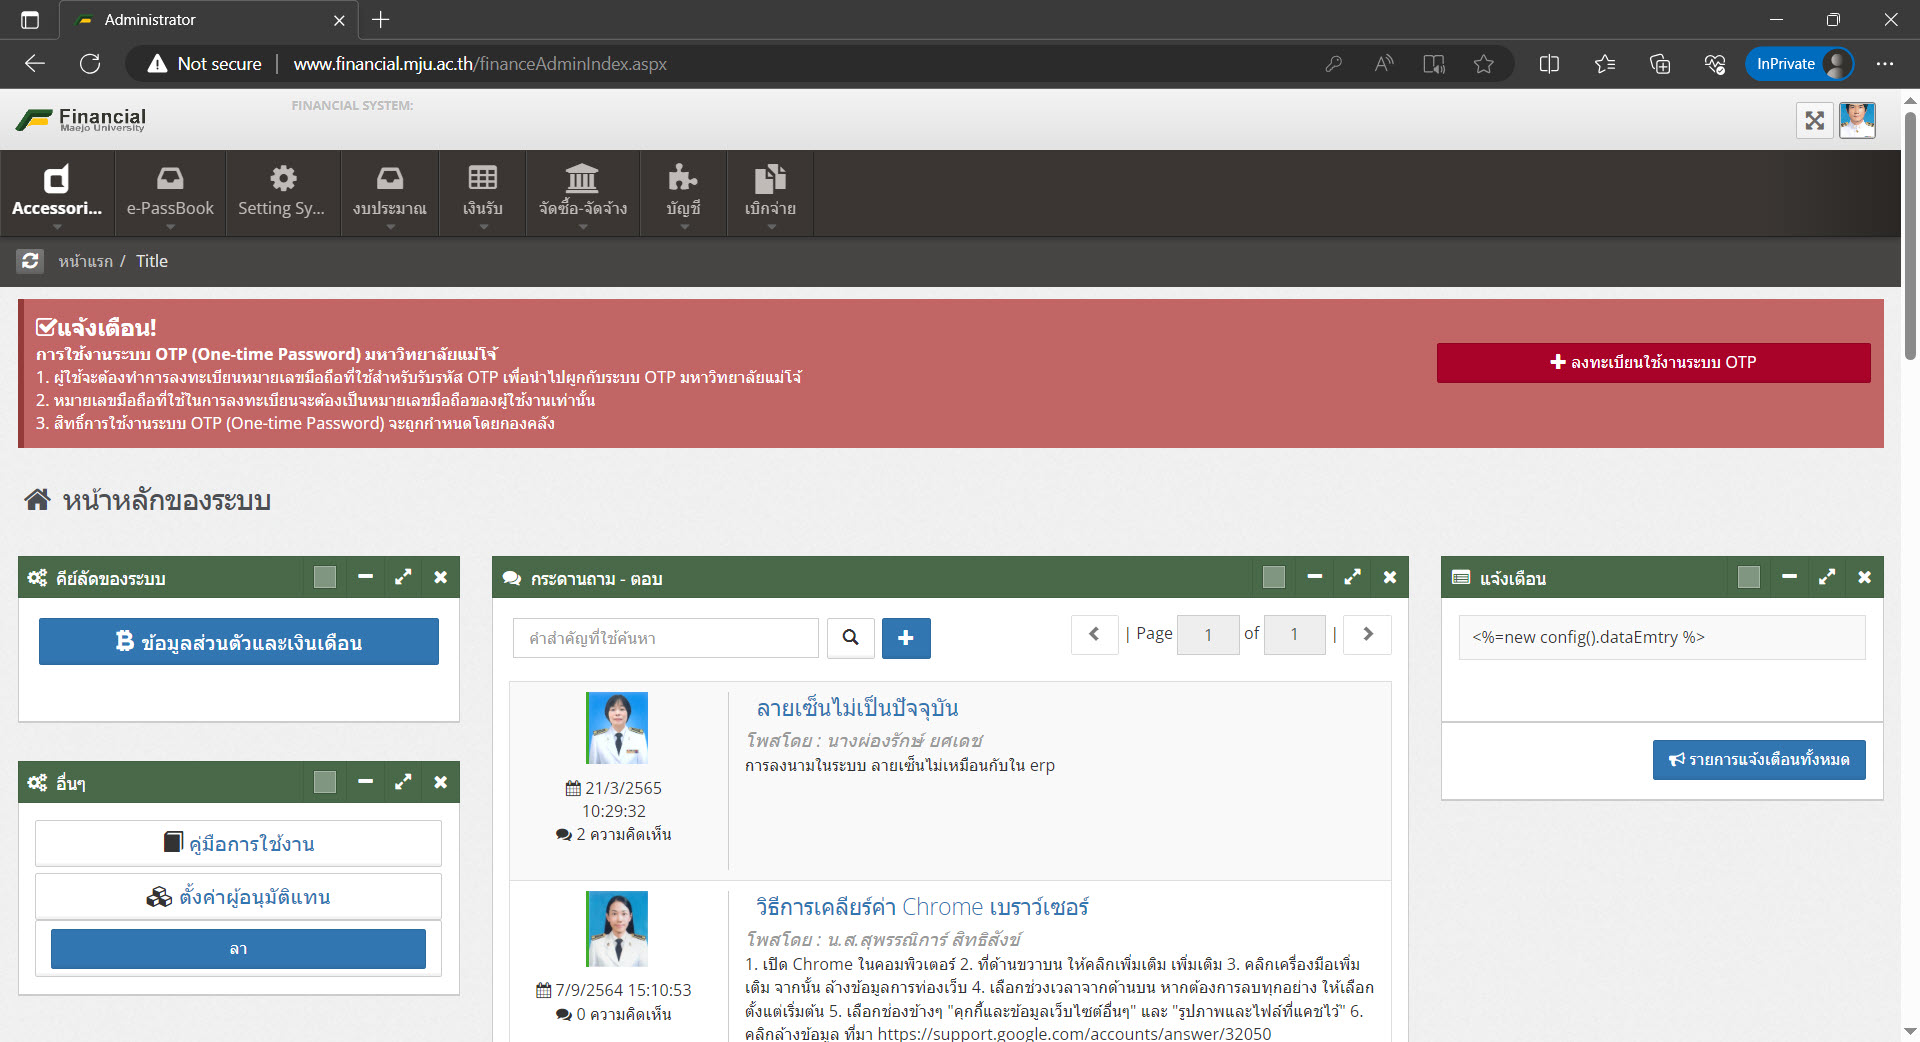Click the search magnifier button in the Q&A board
Viewport: 1920px width, 1042px height.
(850, 638)
